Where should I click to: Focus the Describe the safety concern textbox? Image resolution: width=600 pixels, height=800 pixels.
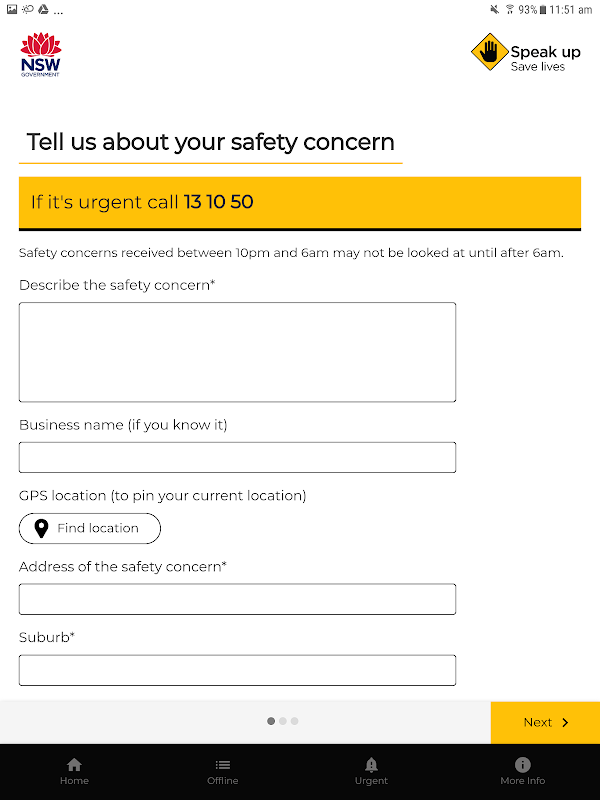pos(237,352)
